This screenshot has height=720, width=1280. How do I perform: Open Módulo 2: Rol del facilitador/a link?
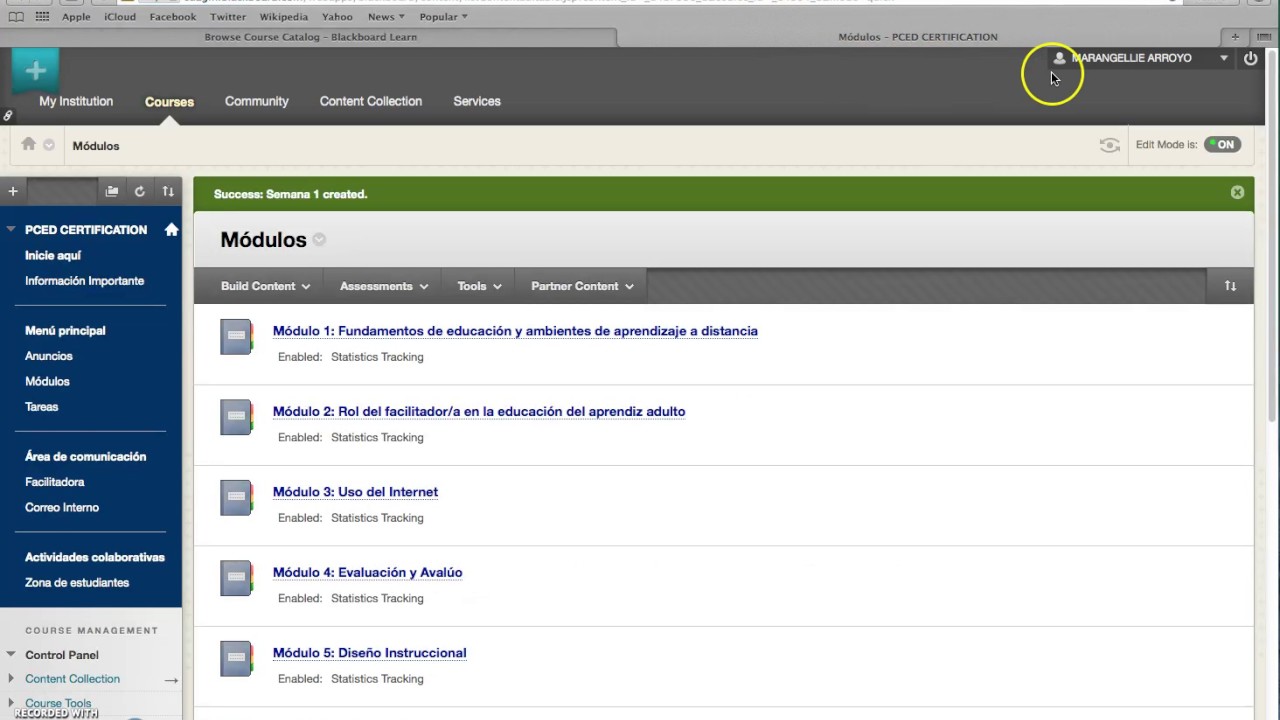pyautogui.click(x=479, y=411)
